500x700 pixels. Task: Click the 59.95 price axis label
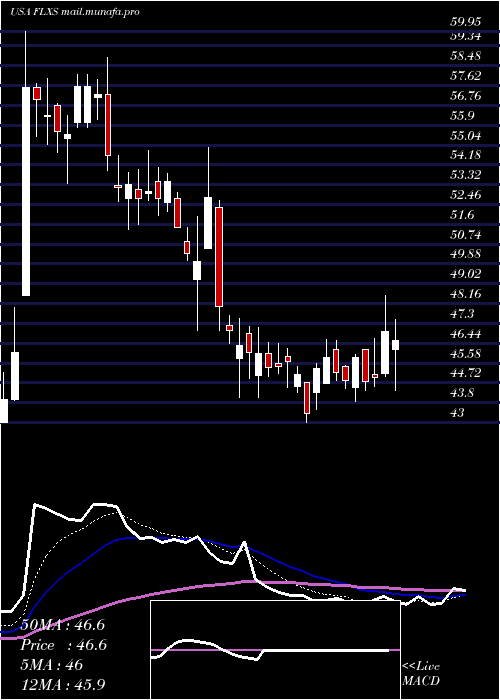tap(466, 21)
